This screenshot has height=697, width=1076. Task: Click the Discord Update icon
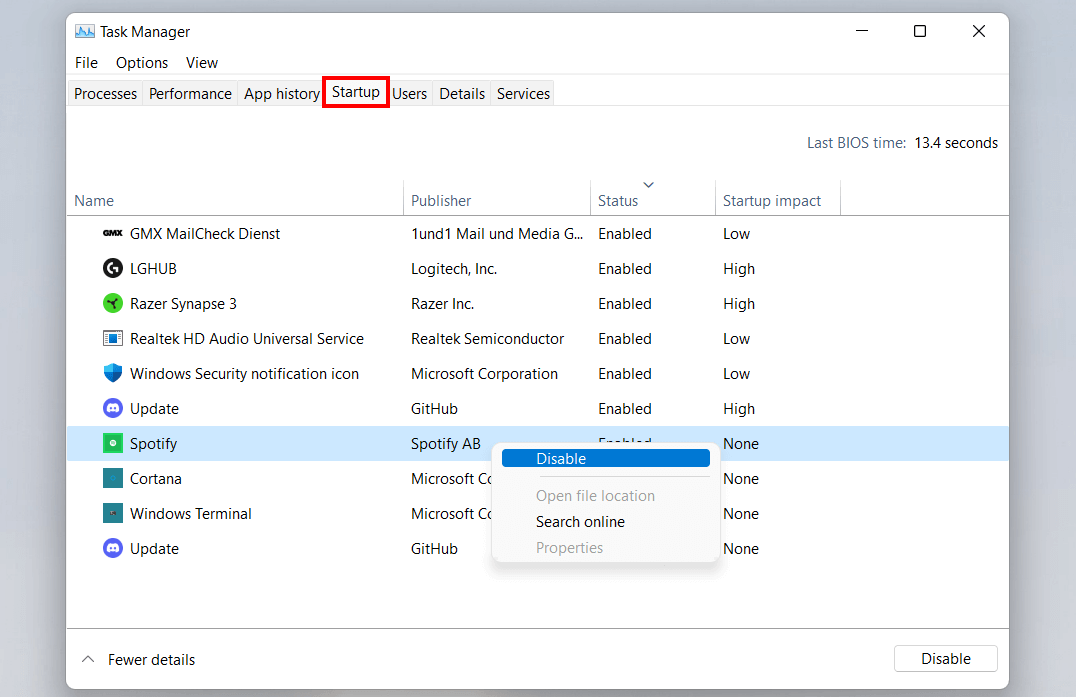pos(112,408)
